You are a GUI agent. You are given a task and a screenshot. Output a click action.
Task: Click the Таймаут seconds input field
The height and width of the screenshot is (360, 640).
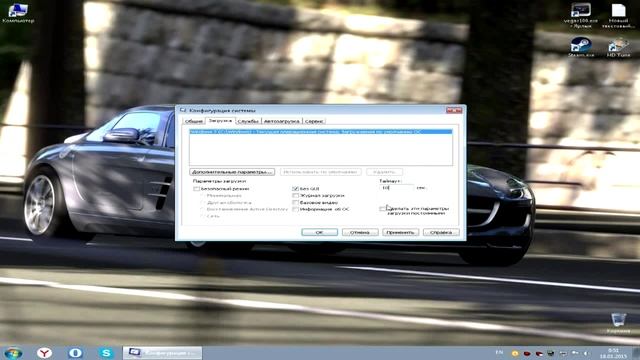(x=396, y=188)
